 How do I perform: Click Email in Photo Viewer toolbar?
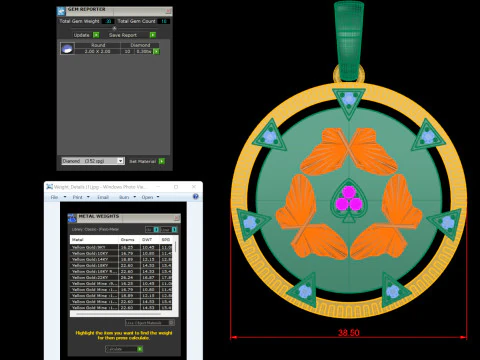pyautogui.click(x=103, y=197)
